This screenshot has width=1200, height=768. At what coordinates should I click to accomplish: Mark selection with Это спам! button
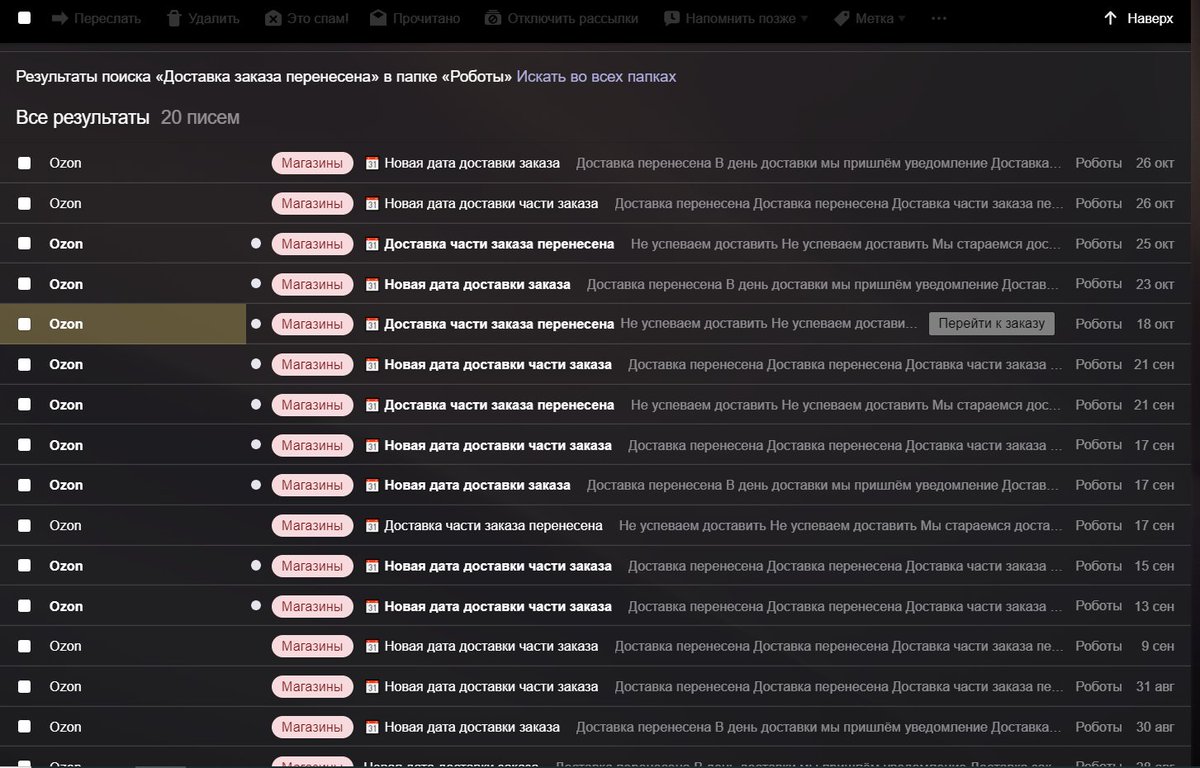click(307, 18)
